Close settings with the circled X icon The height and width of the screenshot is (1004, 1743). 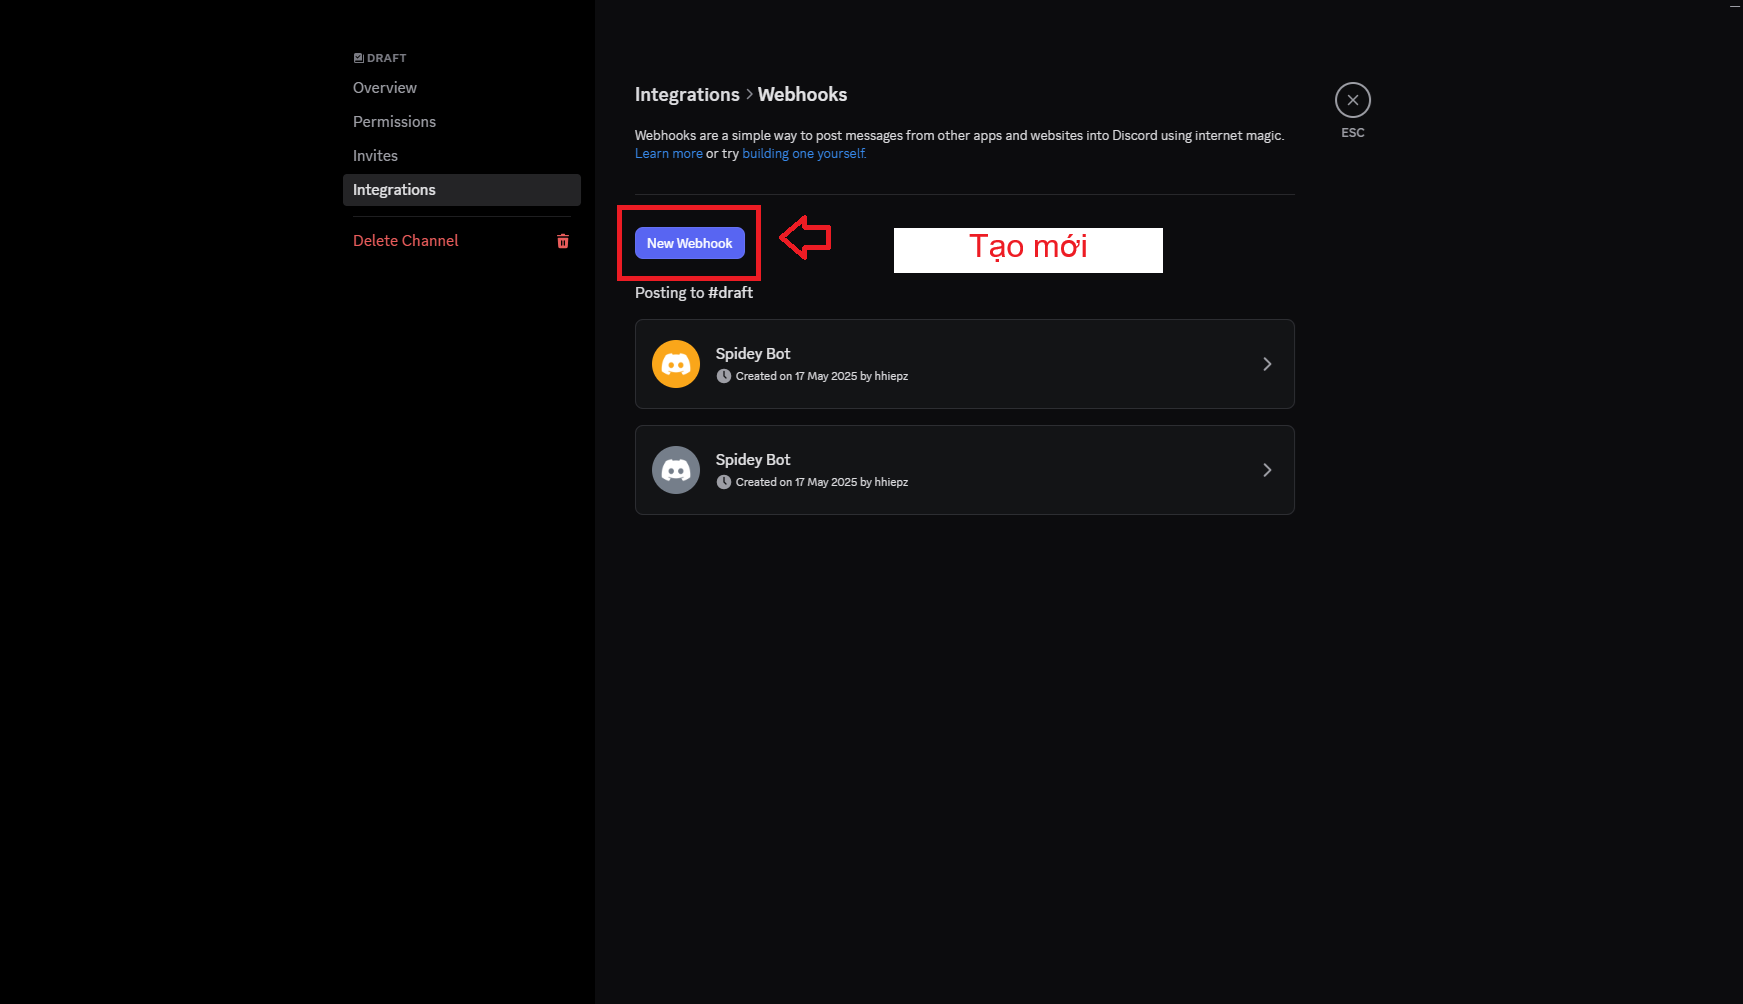[1352, 100]
